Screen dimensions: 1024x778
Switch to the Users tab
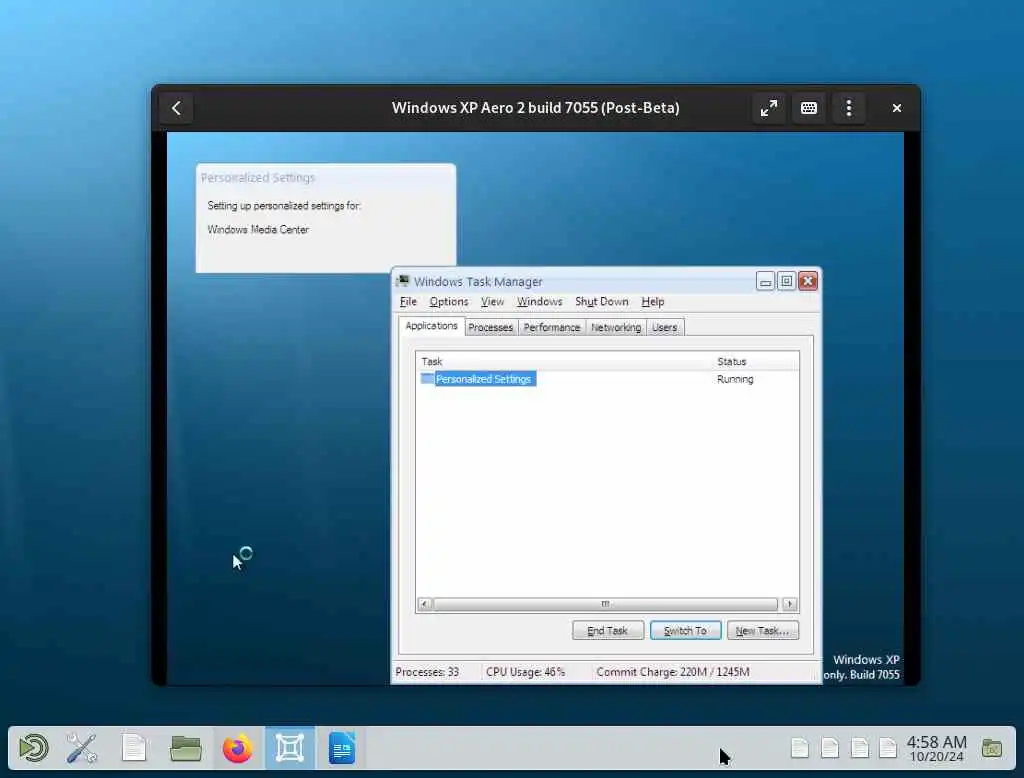[664, 327]
